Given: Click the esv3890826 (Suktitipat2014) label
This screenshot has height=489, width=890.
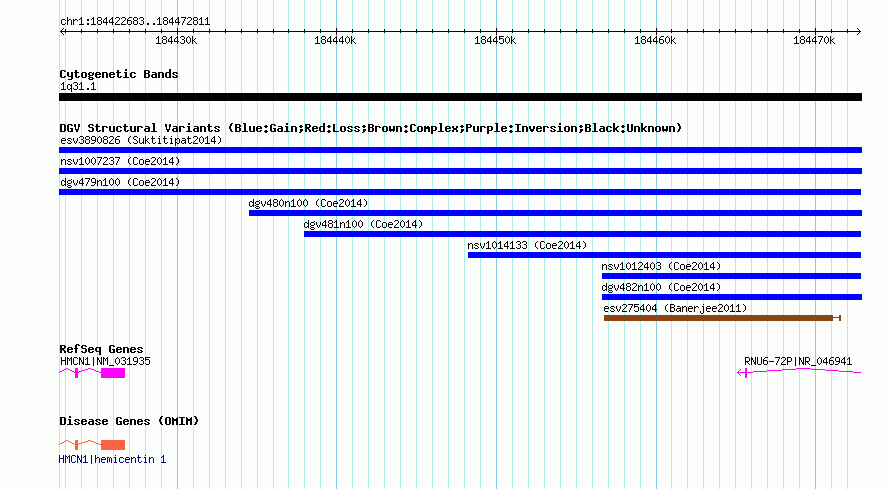Looking at the screenshot, I should coord(141,140).
